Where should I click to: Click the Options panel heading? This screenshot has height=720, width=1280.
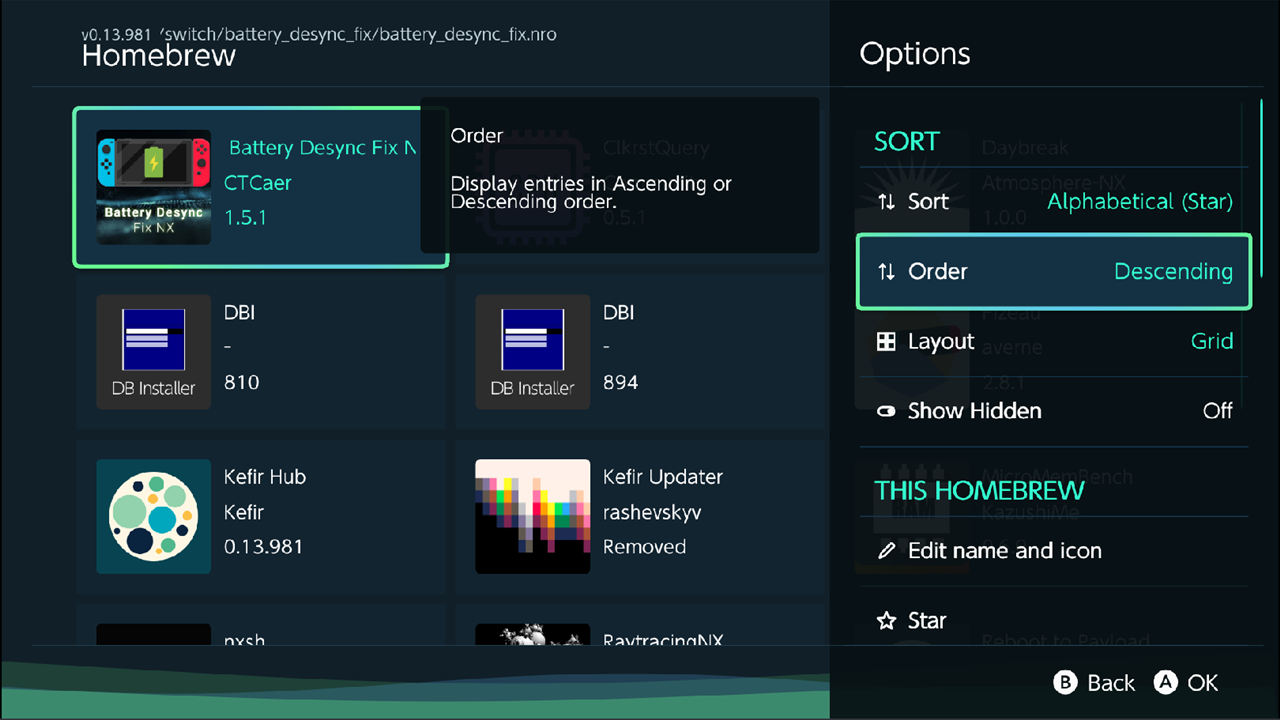[x=915, y=54]
